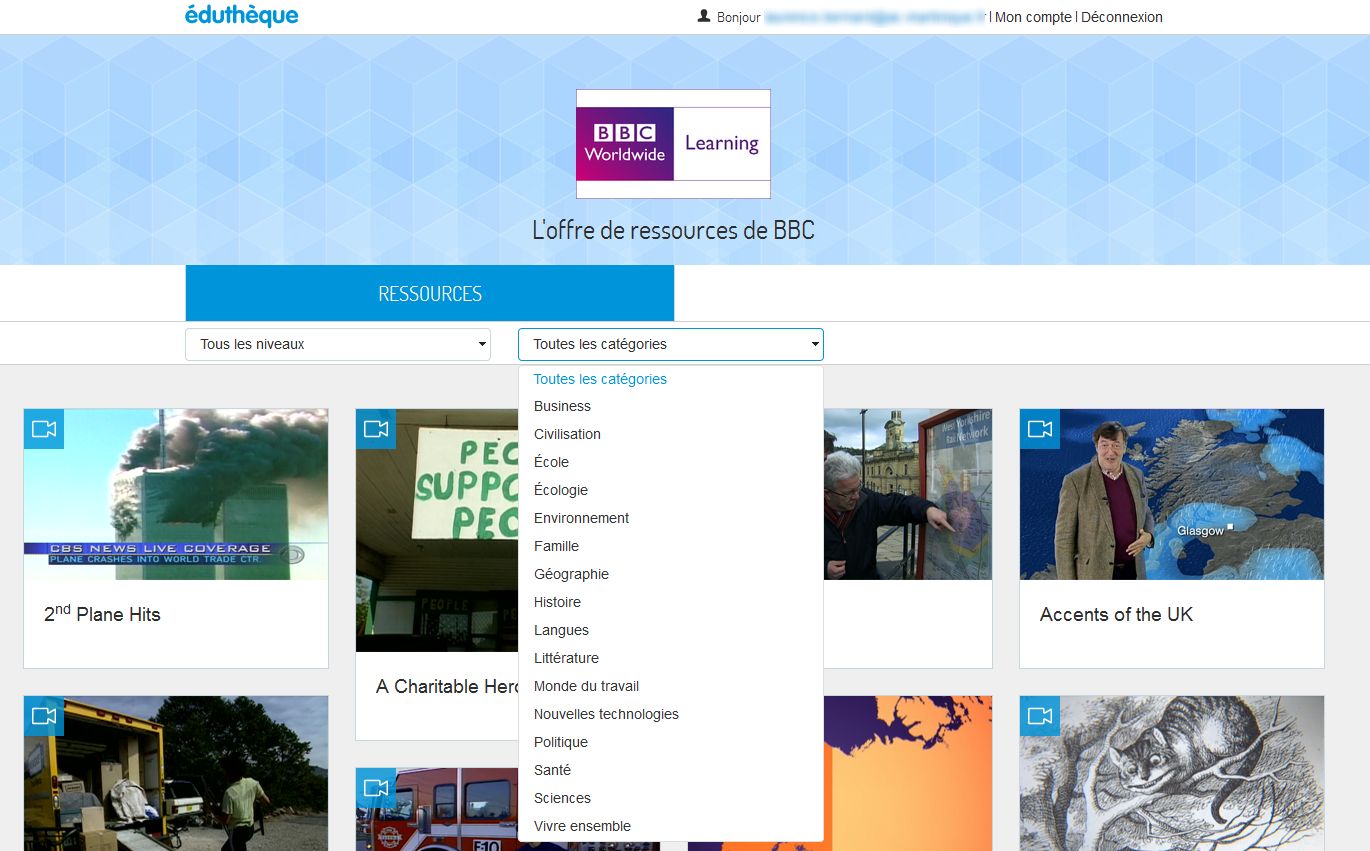Click the user profile icon beside Bonjour
Viewport: 1370px width, 851px height.
pyautogui.click(x=704, y=16)
